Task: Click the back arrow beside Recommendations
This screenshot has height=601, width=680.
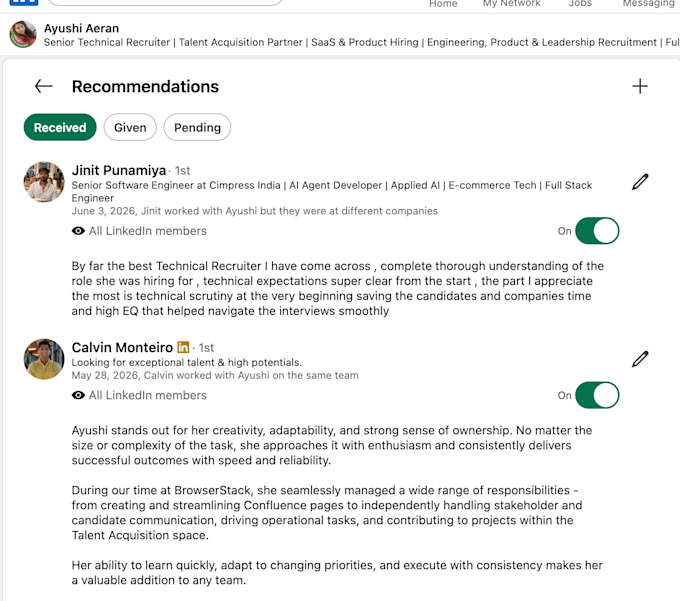Action: coord(44,86)
